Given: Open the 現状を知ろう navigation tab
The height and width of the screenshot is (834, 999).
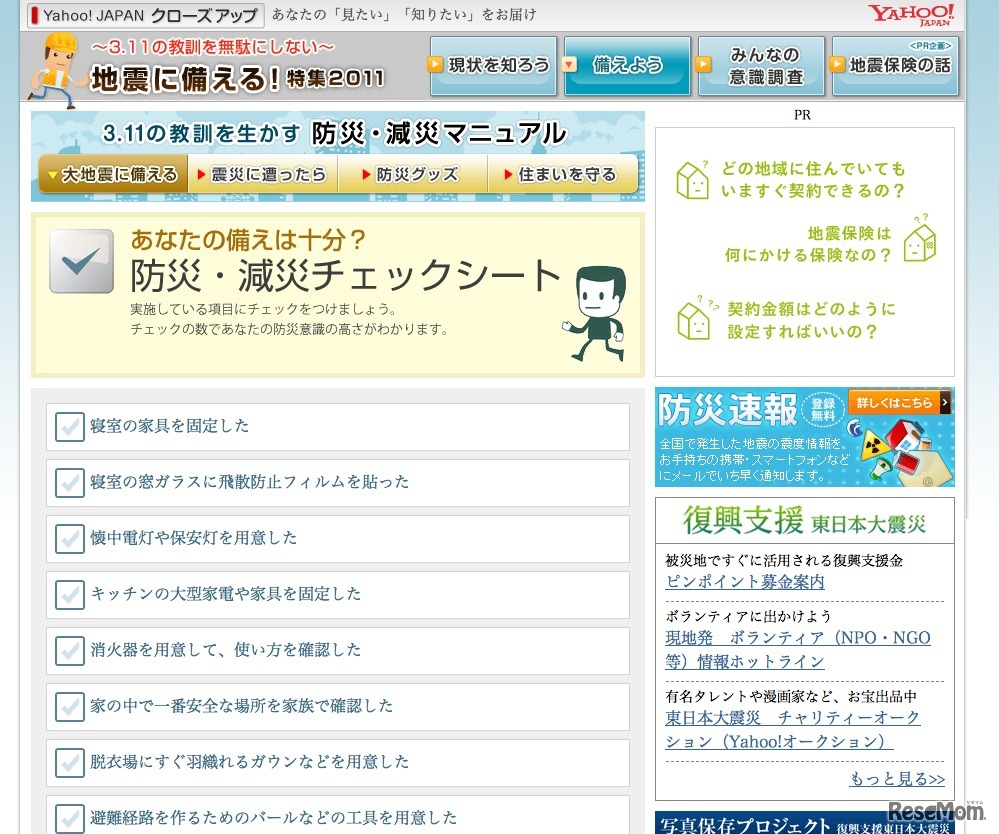Looking at the screenshot, I should (x=493, y=66).
